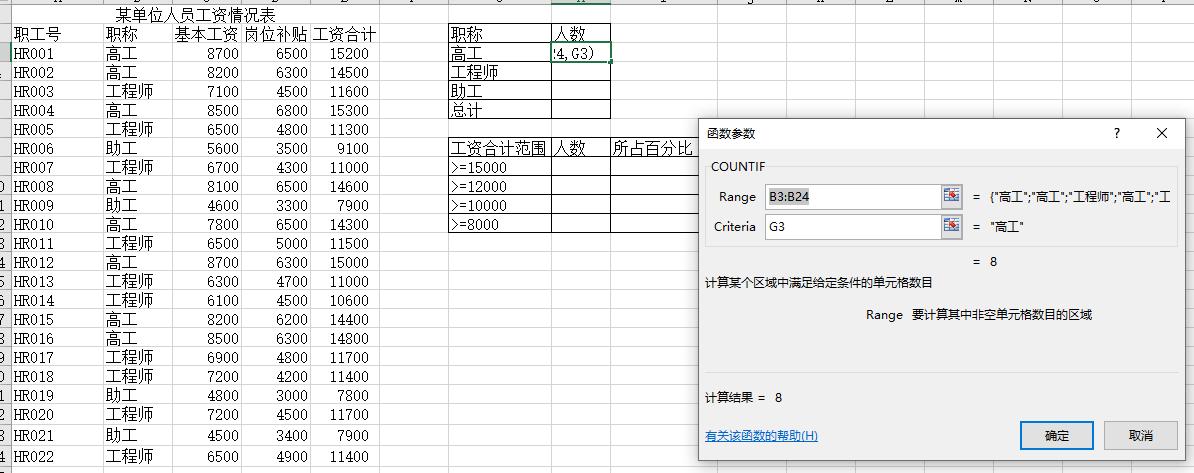
Task: Select the >=12000 cell
Action: [x=500, y=186]
